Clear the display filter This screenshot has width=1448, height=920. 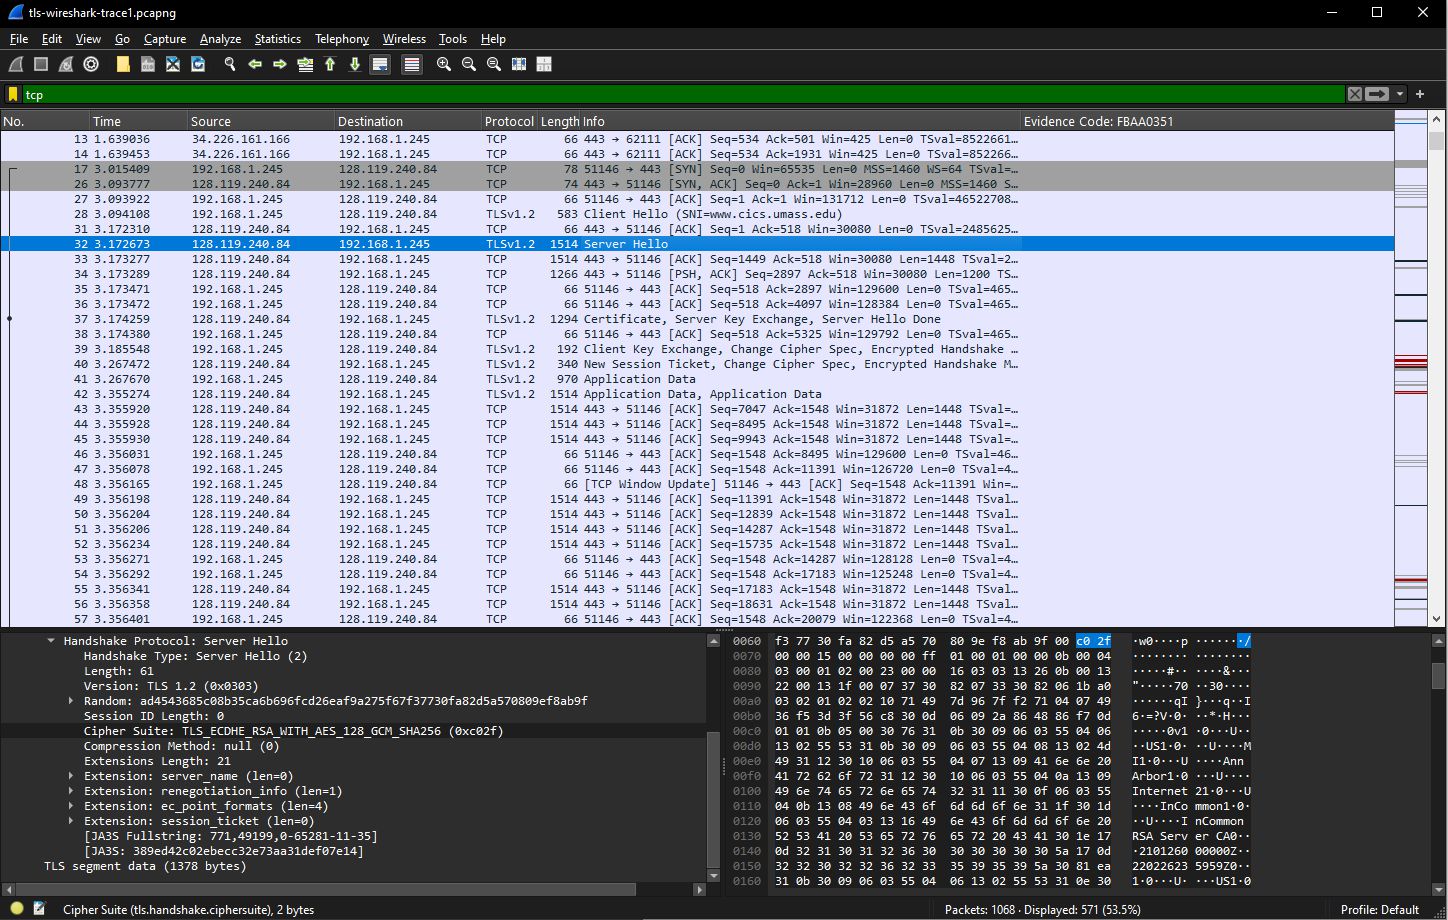pyautogui.click(x=1354, y=94)
